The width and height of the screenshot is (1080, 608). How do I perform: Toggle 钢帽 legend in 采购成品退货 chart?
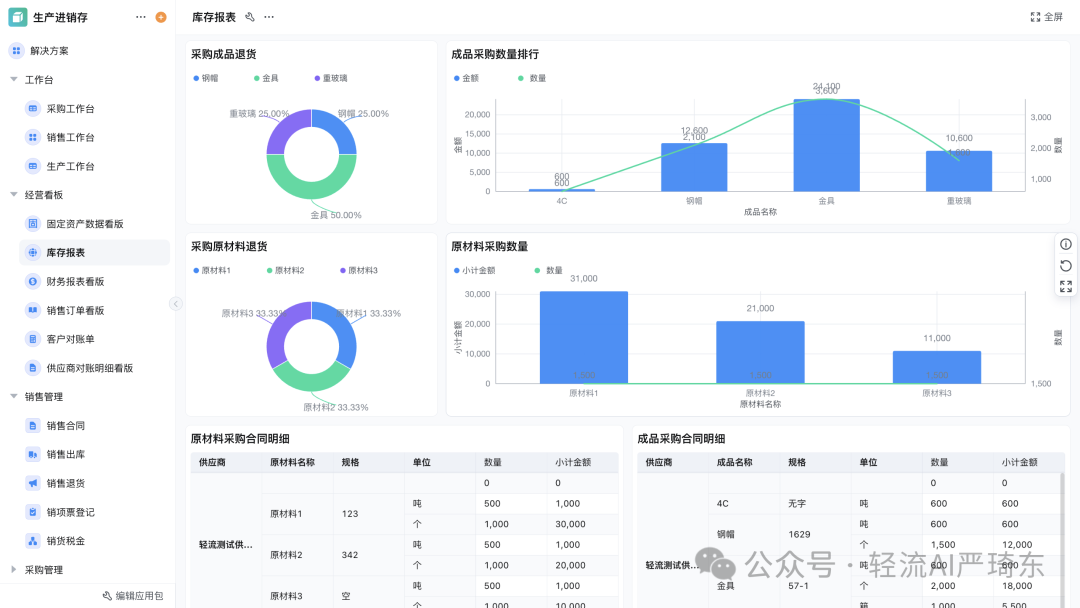(206, 78)
